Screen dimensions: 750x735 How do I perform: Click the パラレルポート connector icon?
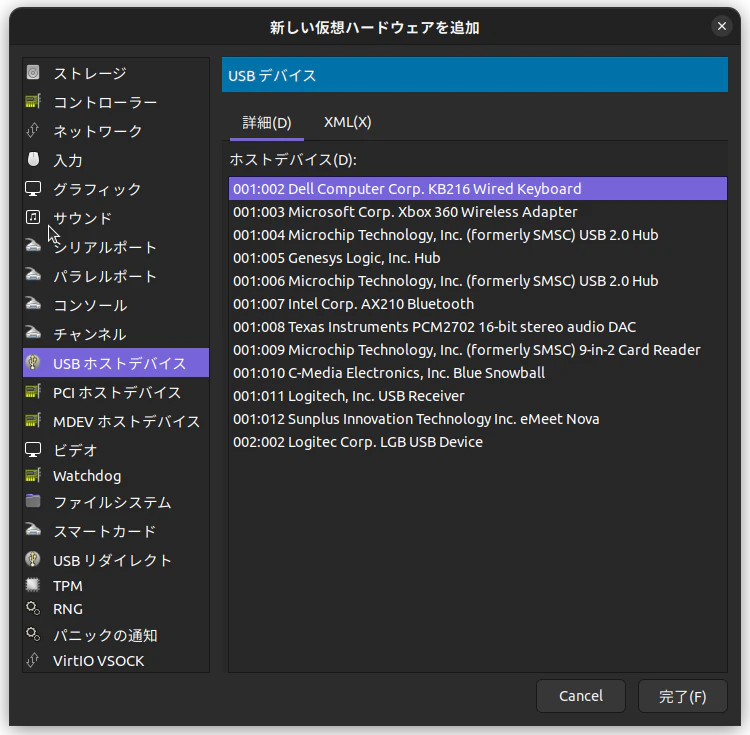point(33,275)
